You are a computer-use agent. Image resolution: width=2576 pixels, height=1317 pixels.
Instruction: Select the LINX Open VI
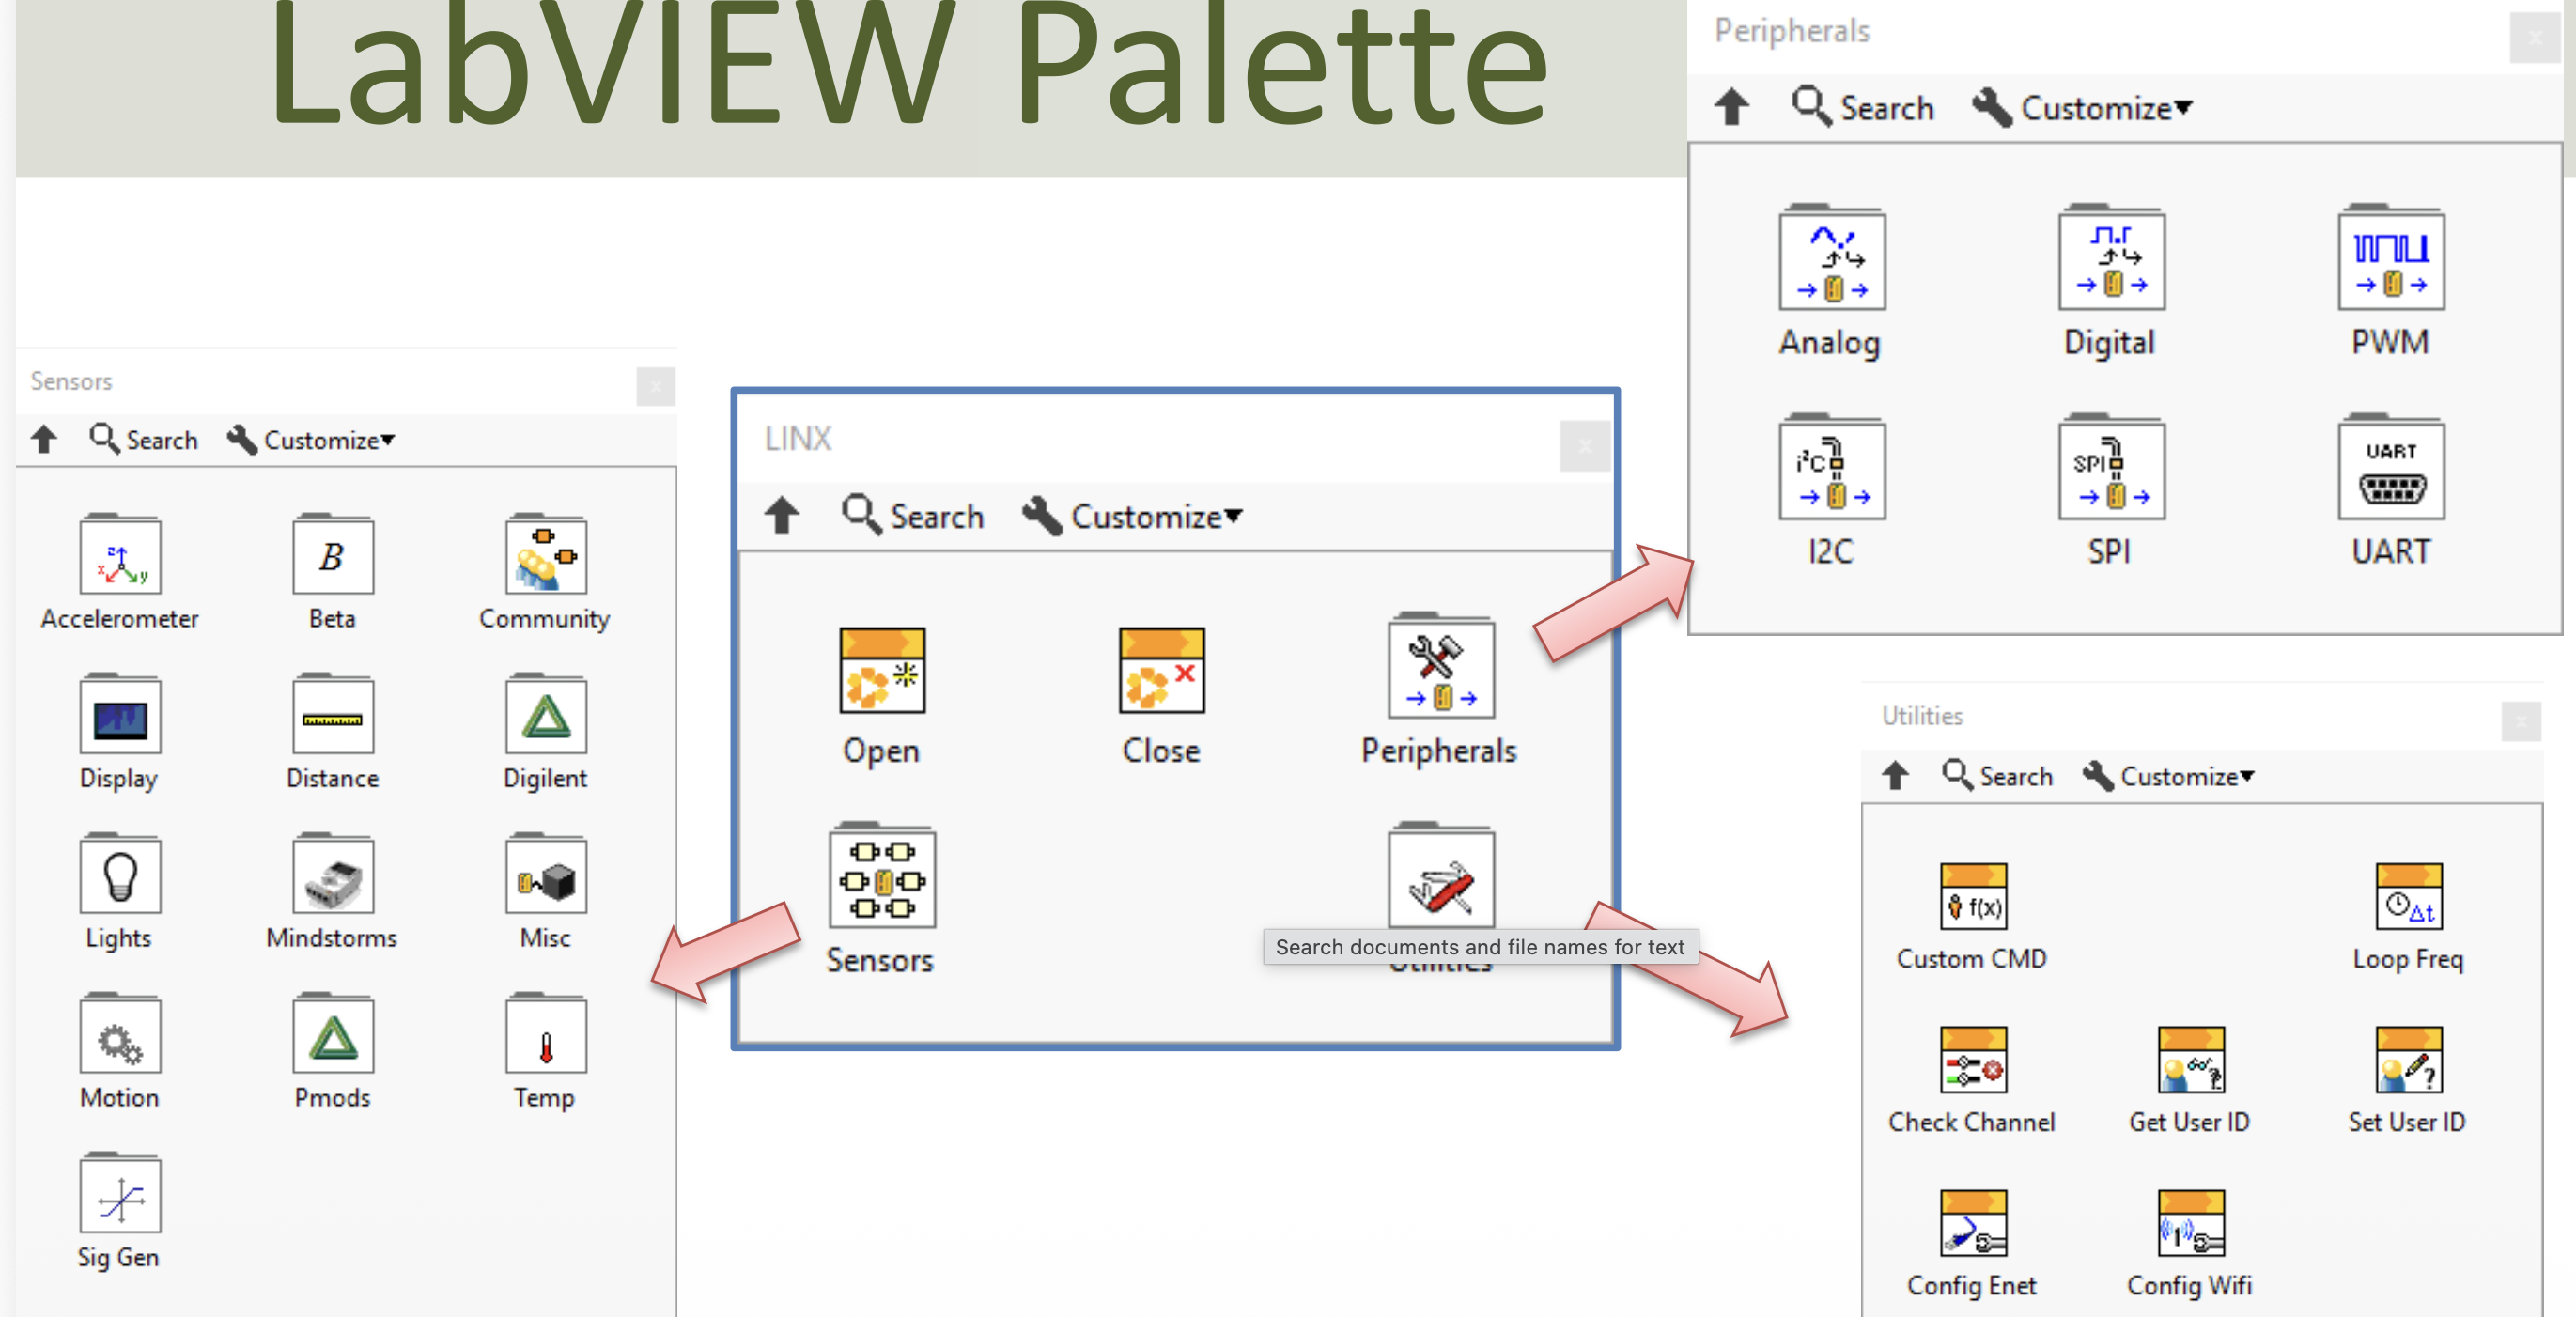(x=882, y=670)
